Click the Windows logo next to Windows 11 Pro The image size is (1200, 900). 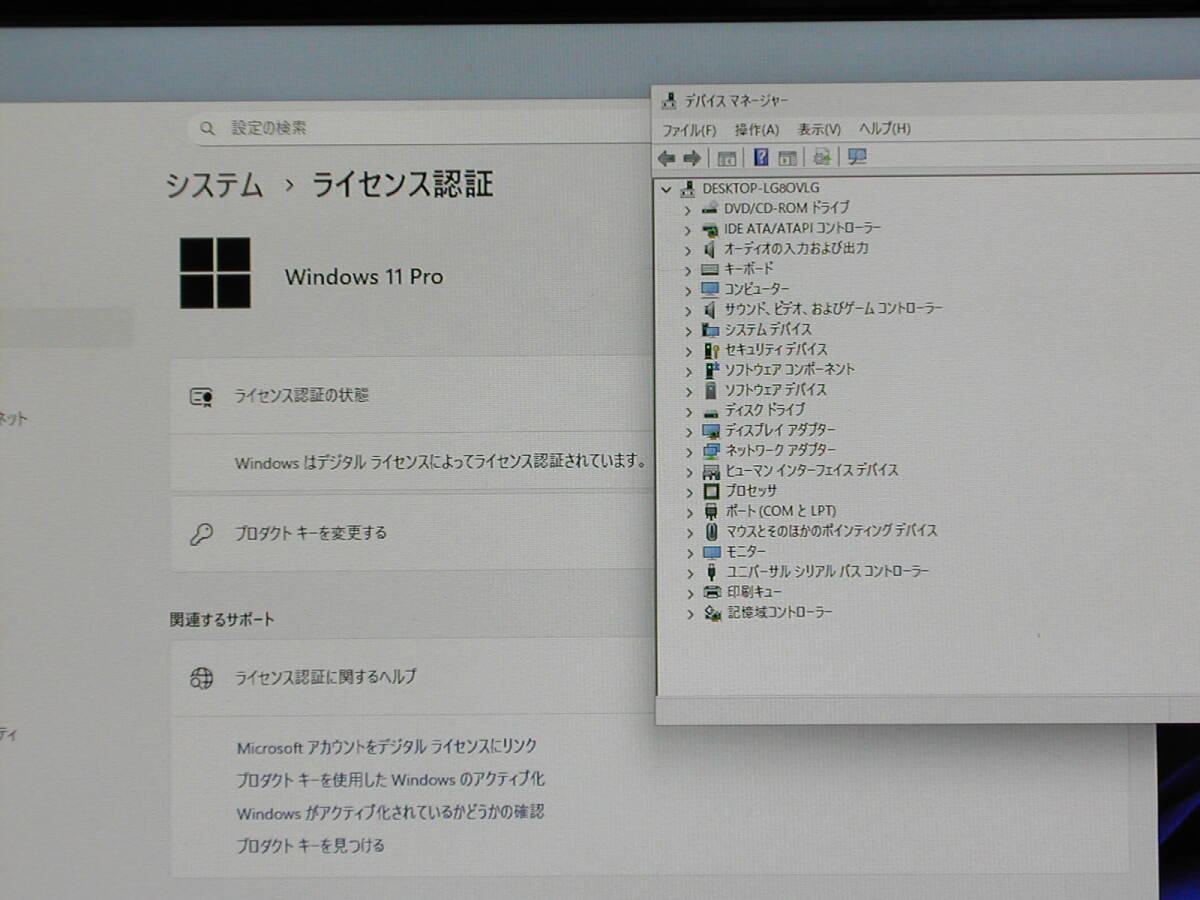point(215,272)
